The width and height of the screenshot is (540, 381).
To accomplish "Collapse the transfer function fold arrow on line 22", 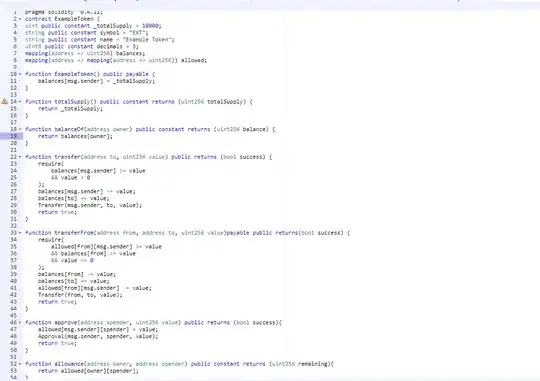I will click(x=20, y=157).
